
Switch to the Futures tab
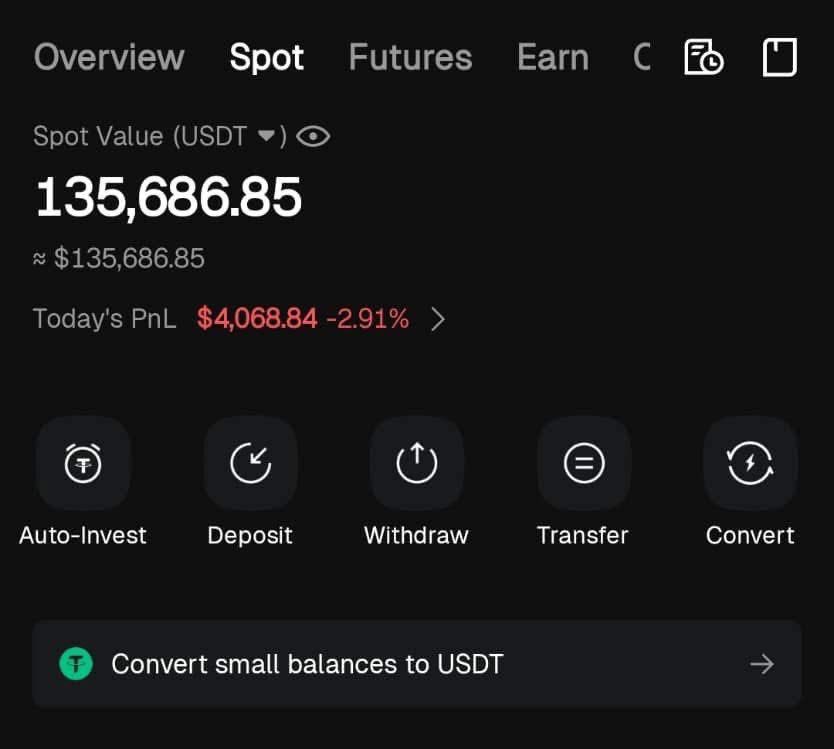point(410,58)
